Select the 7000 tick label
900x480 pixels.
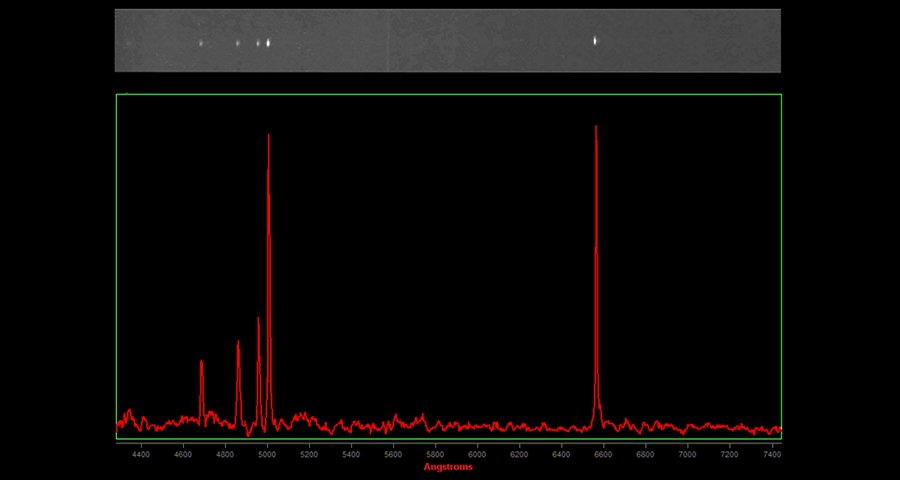687,455
